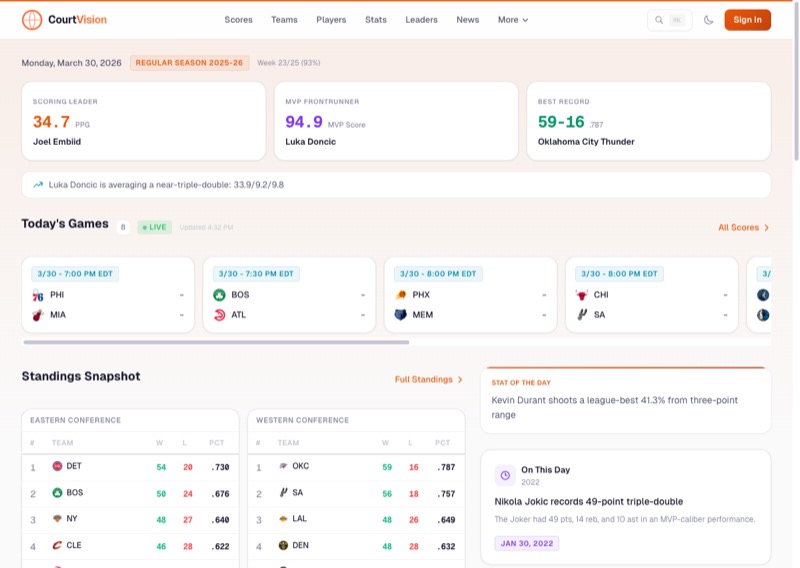Click the chevron beside Full Standings
Image resolution: width=800 pixels, height=568 pixels.
[460, 380]
